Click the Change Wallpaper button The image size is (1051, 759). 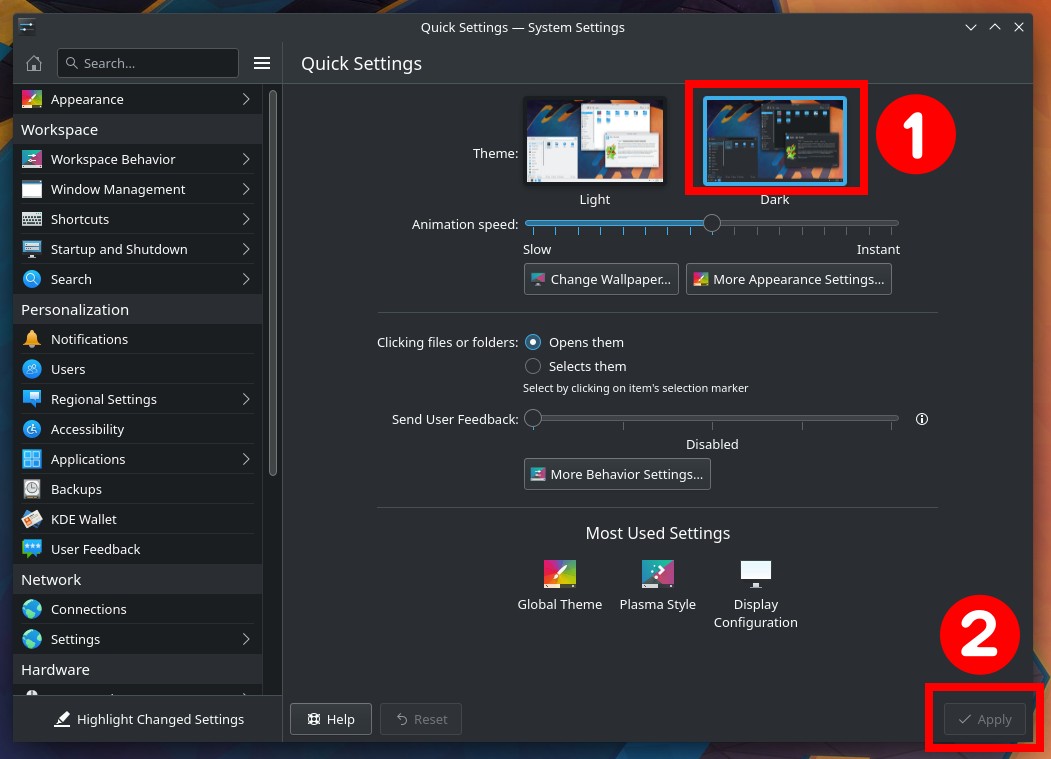pos(601,279)
